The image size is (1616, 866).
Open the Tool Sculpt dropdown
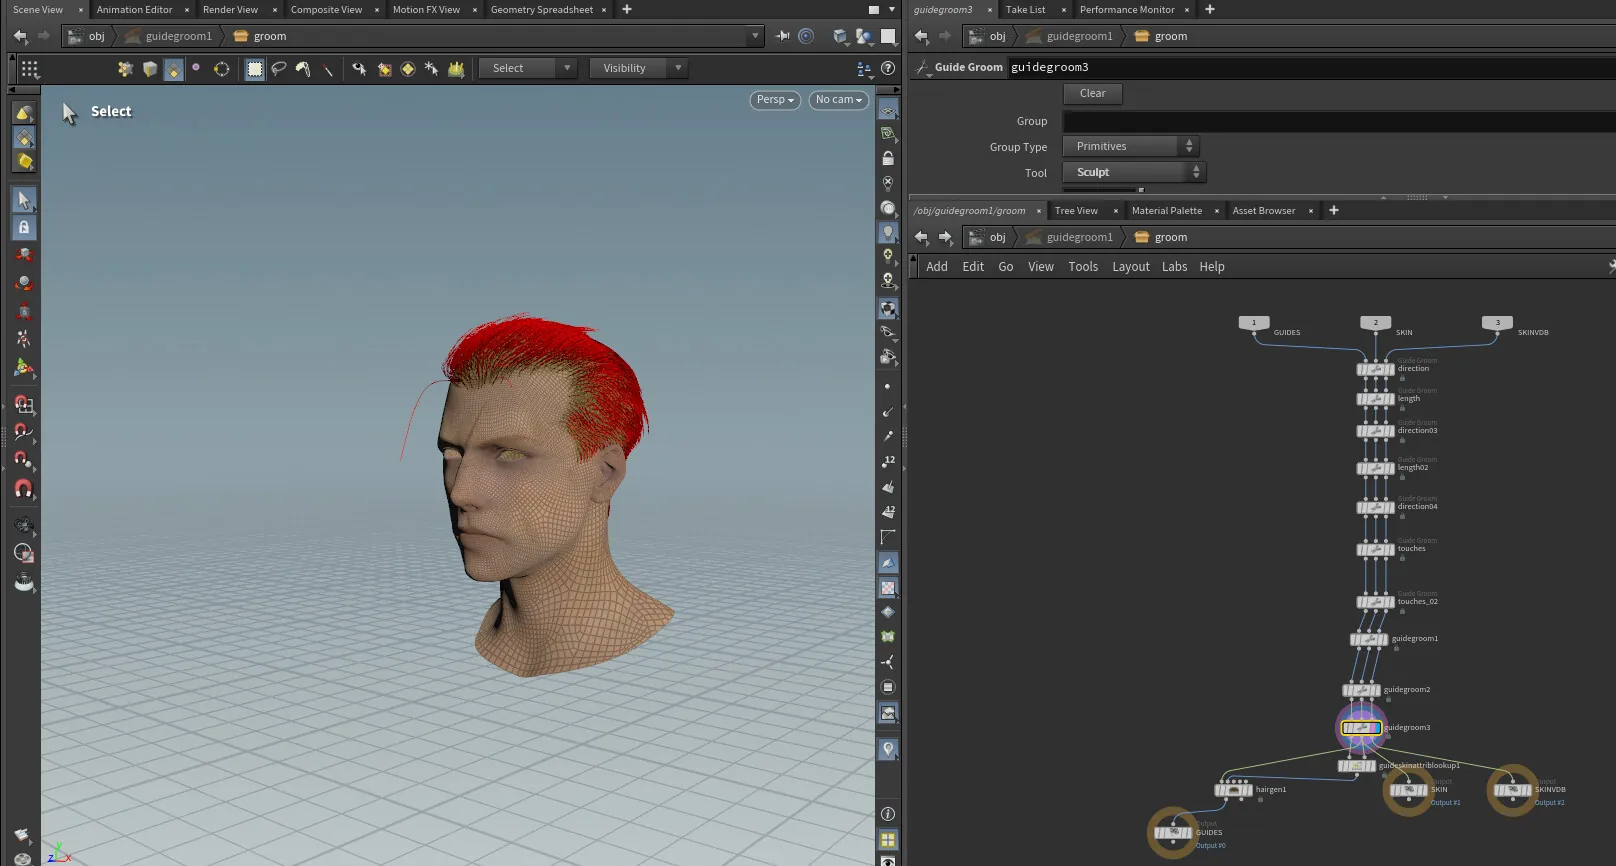pos(1134,172)
